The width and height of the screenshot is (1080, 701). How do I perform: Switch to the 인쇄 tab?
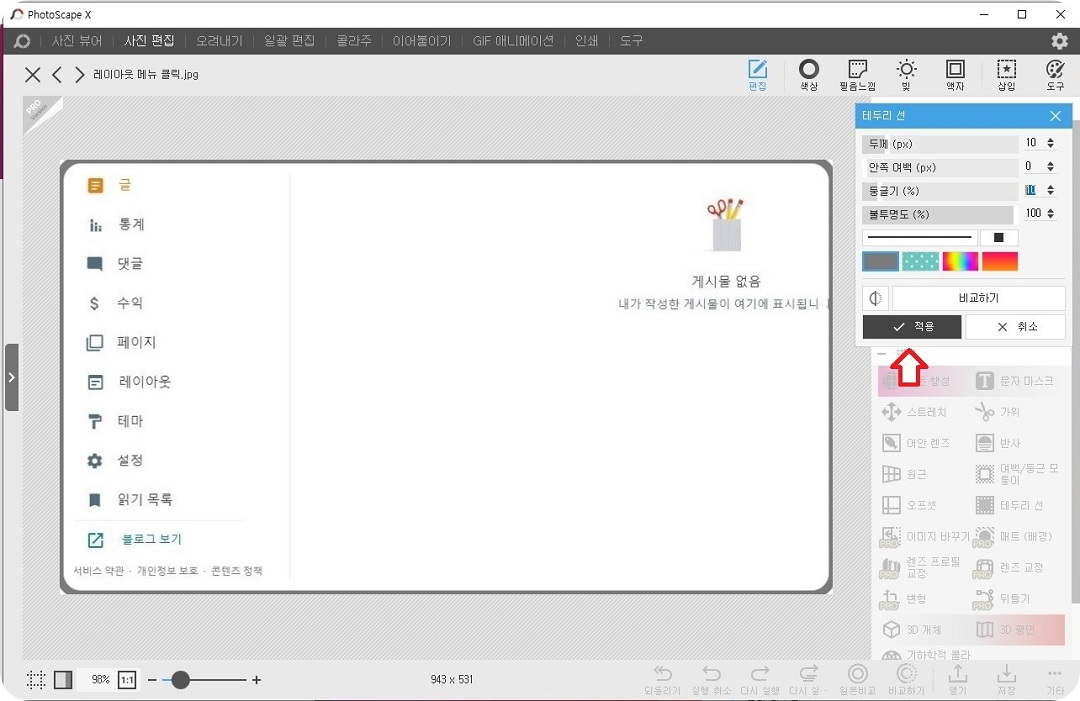586,41
